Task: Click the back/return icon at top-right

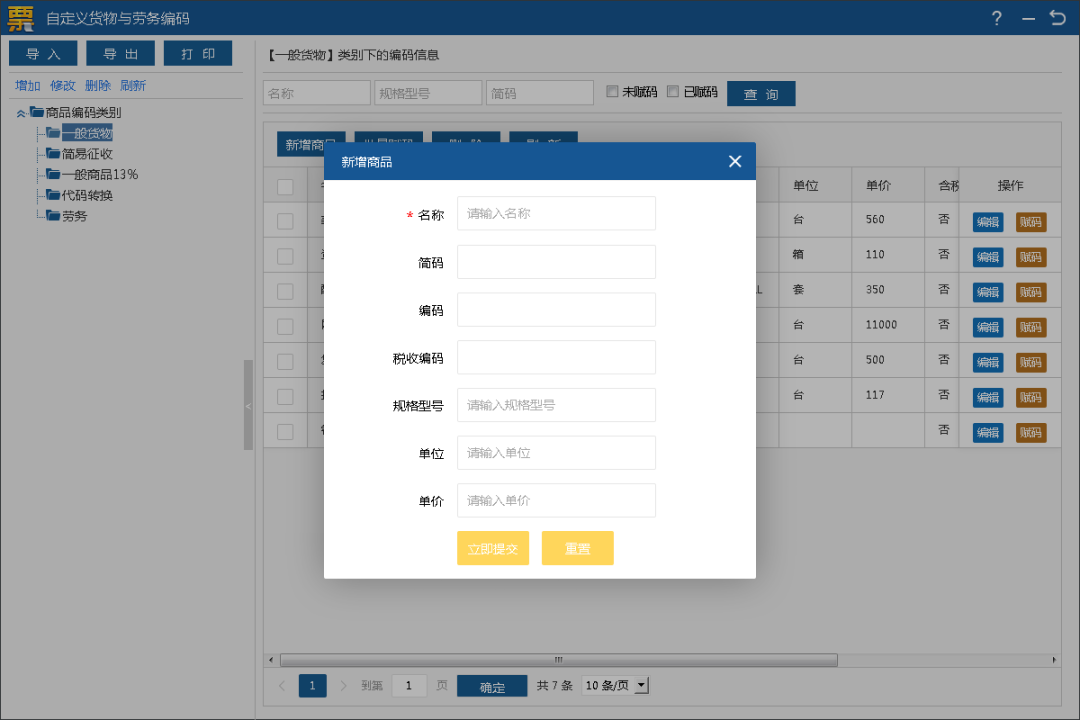Action: tap(1059, 18)
